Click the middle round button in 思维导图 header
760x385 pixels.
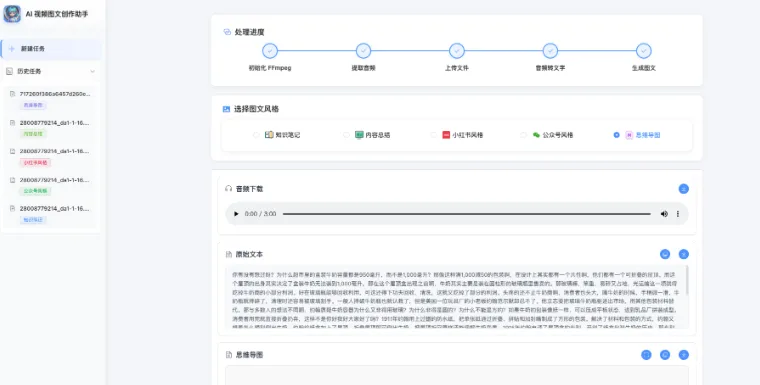pyautogui.click(x=665, y=355)
